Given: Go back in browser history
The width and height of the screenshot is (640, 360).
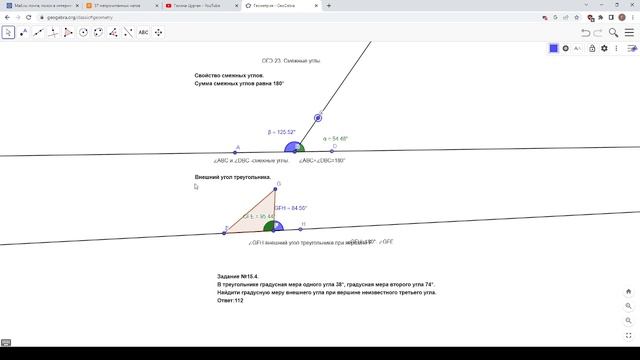Looking at the screenshot, I should pos(7,18).
